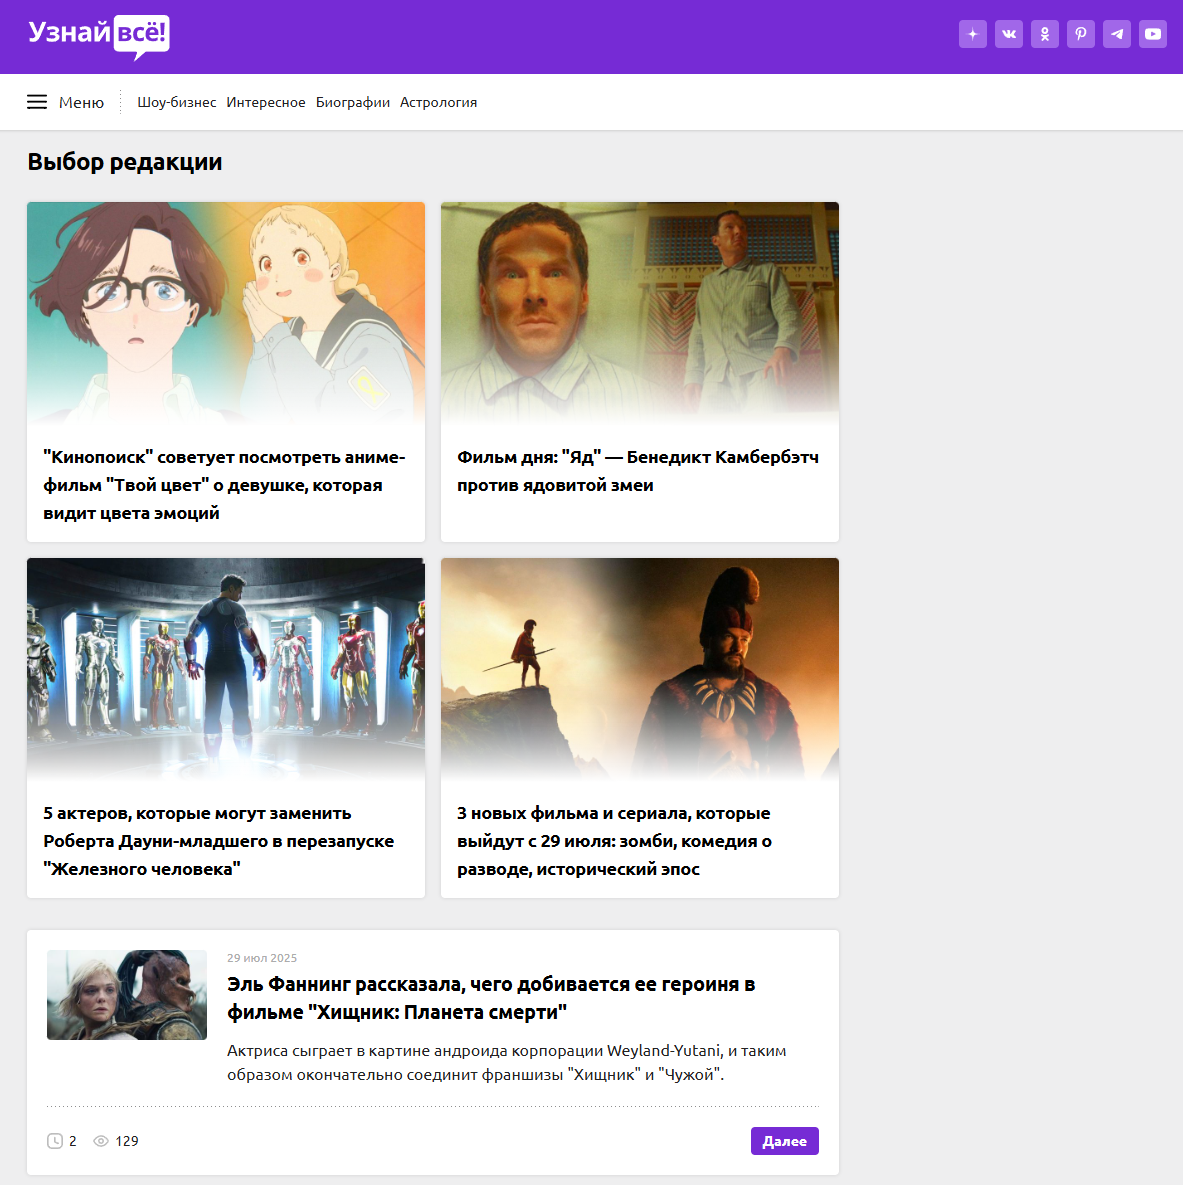Go to the Биографии section
Image resolution: width=1183 pixels, height=1185 pixels.
point(353,102)
